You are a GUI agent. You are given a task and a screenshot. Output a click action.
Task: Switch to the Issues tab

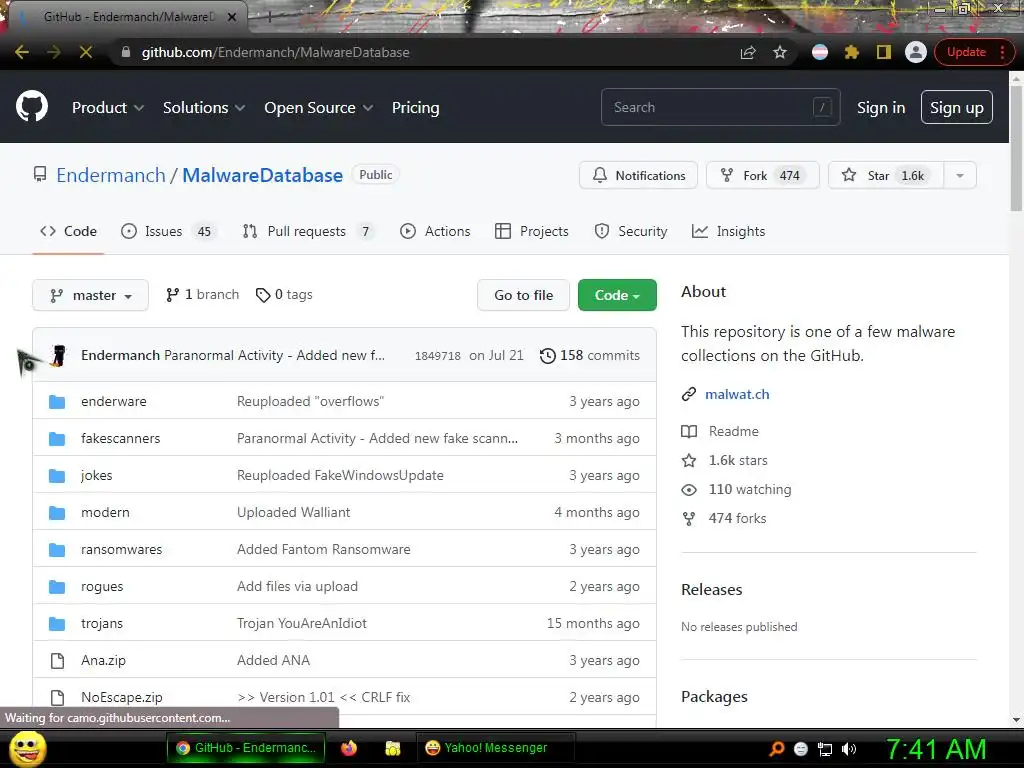(x=168, y=231)
